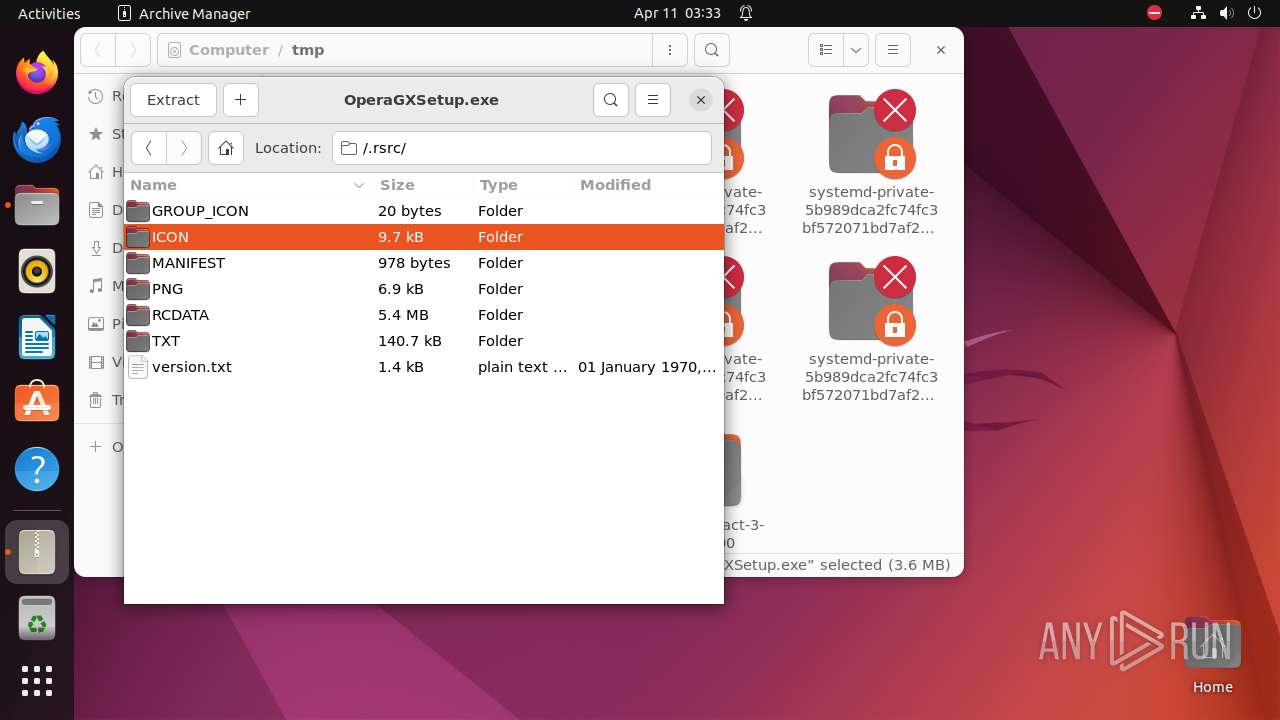Select the TXT folder row

click(x=424, y=341)
